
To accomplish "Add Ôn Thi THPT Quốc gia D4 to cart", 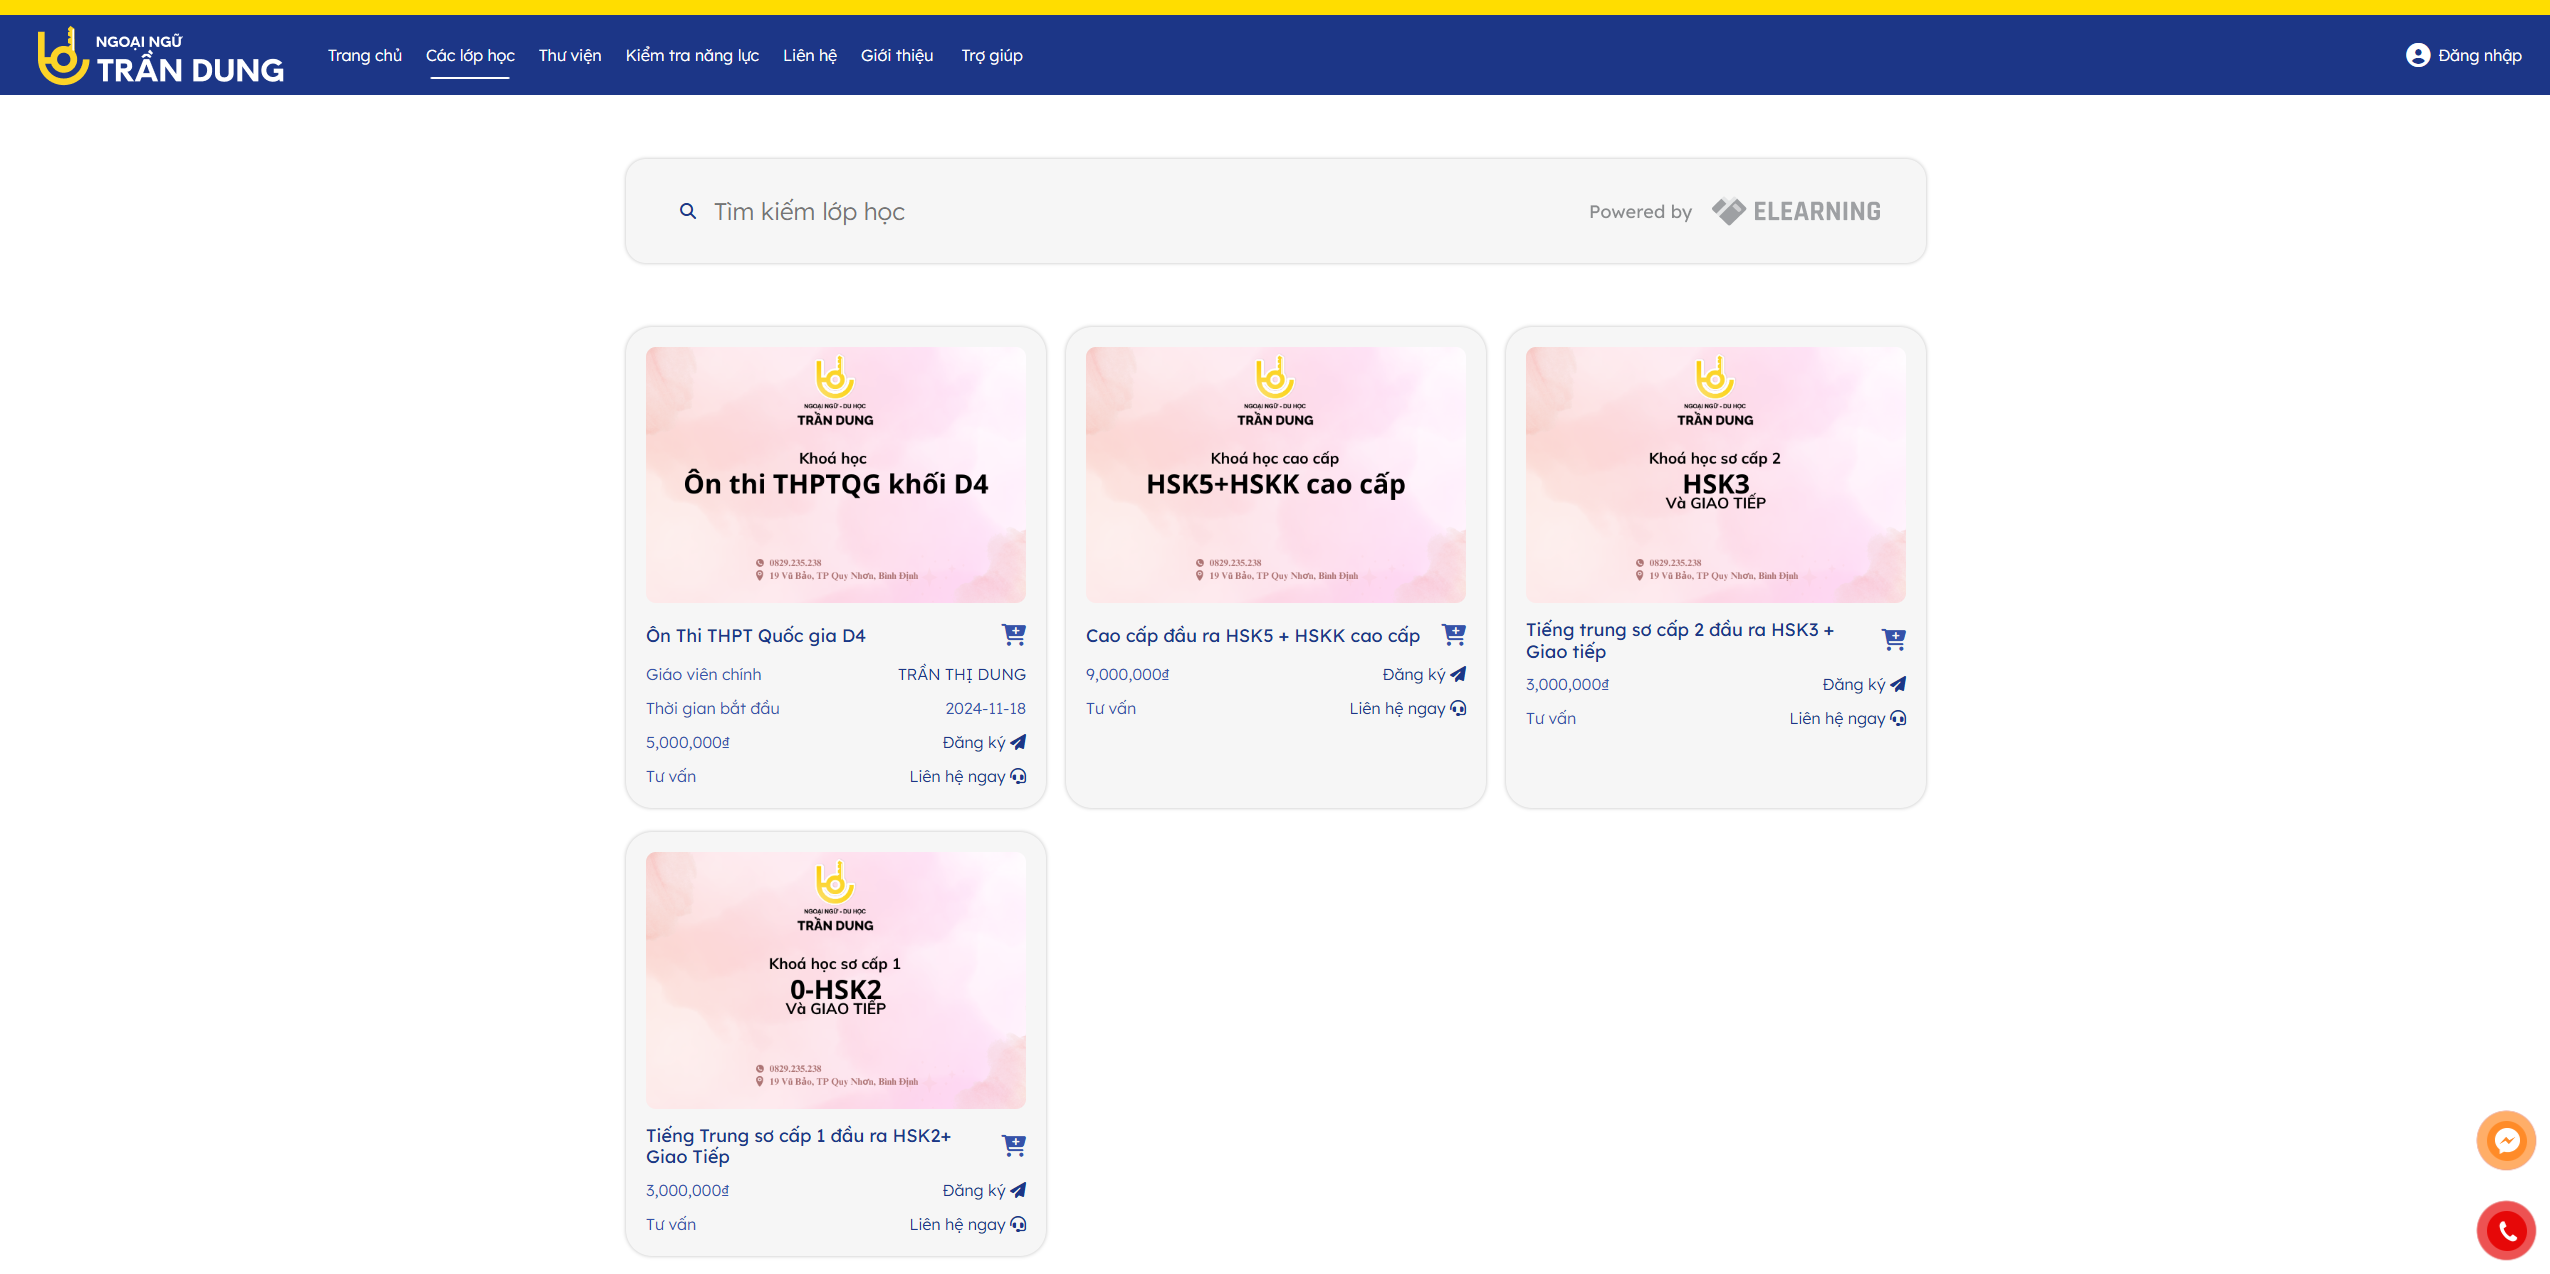I will 1013,634.
